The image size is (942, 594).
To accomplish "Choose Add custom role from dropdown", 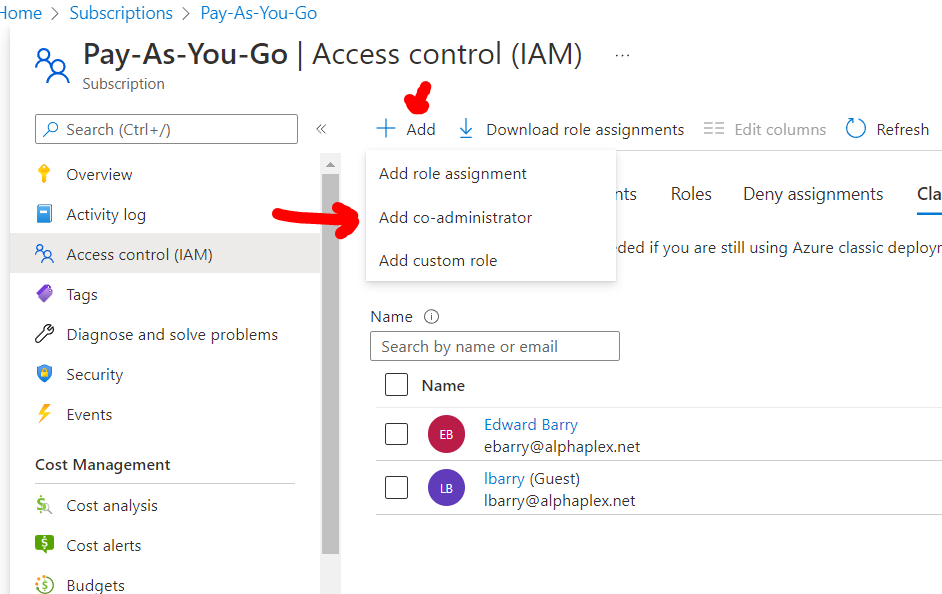I will [438, 261].
